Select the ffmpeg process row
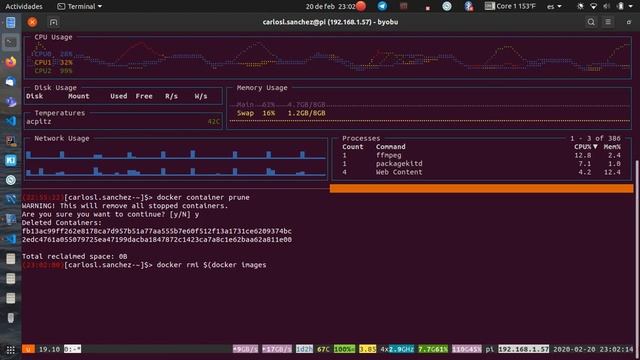Screen dimensions: 640x360 481,155
